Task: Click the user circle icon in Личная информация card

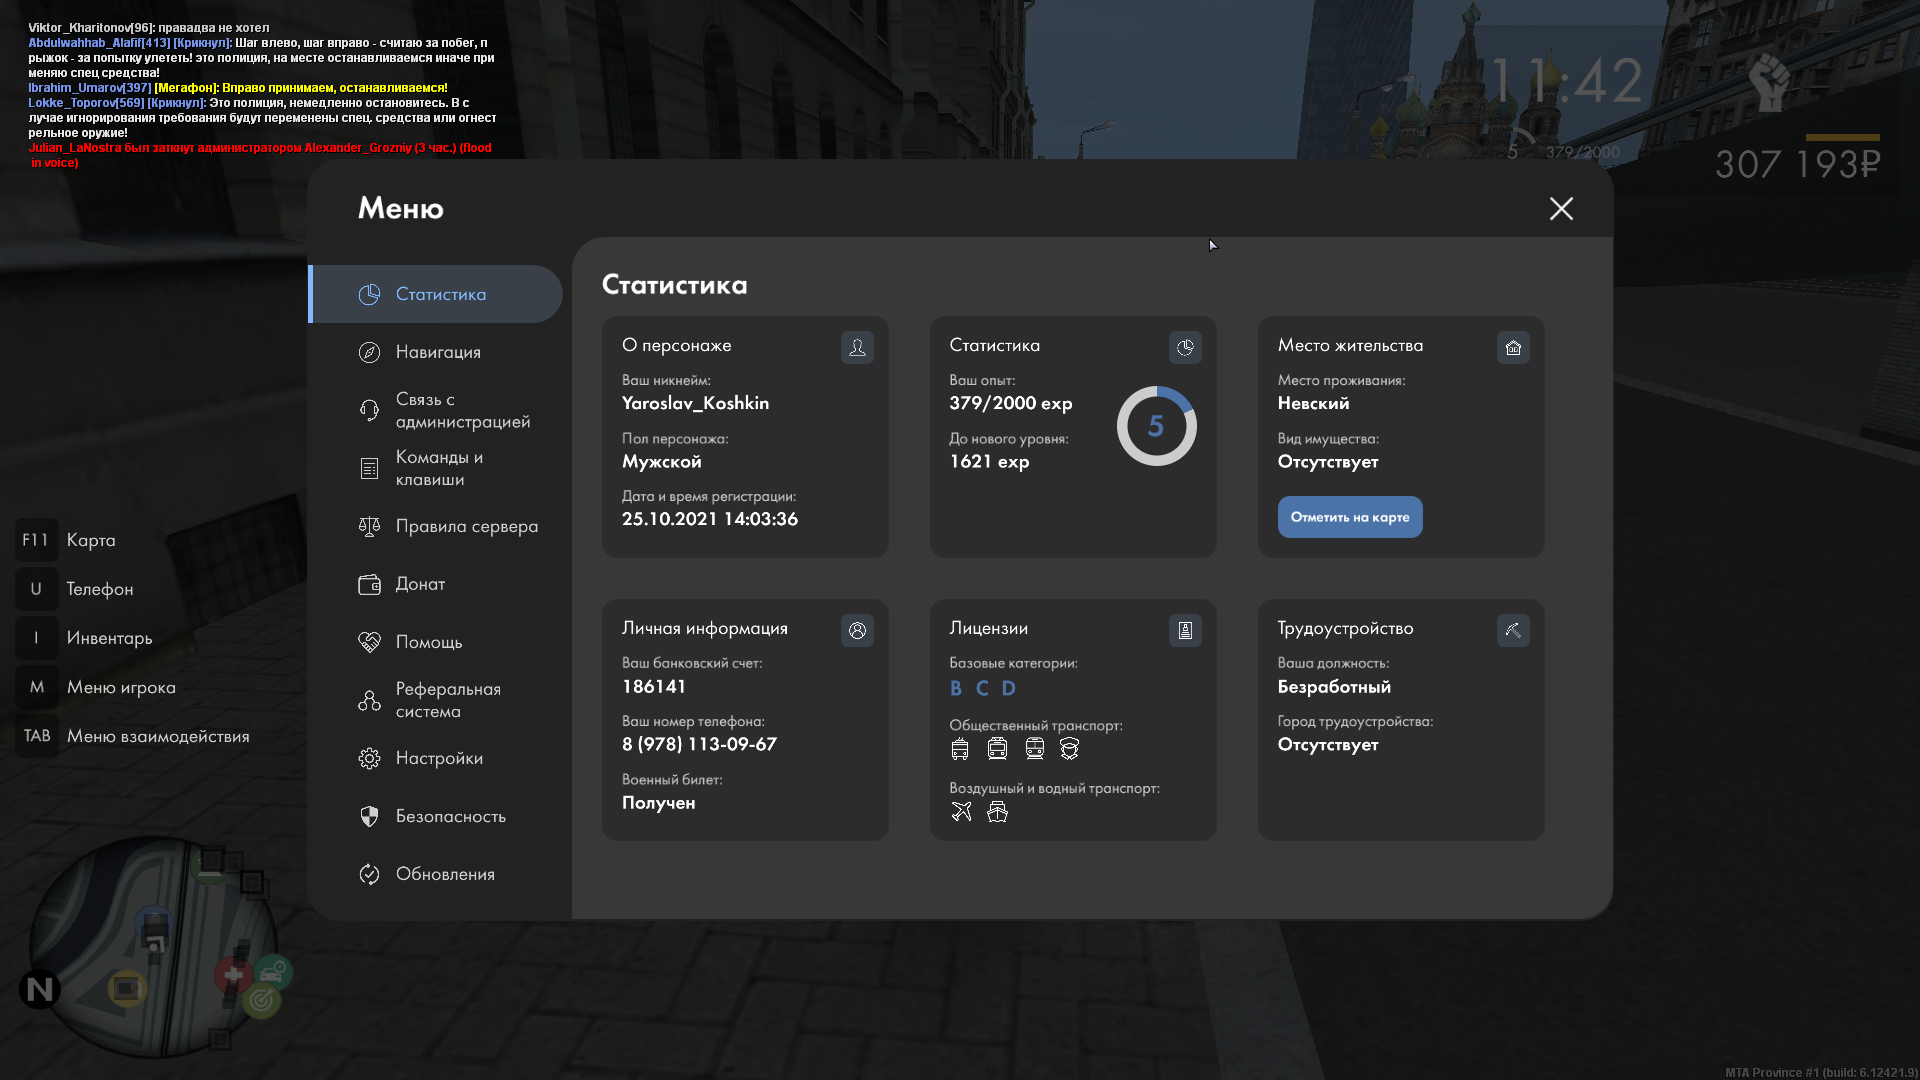Action: coord(857,631)
